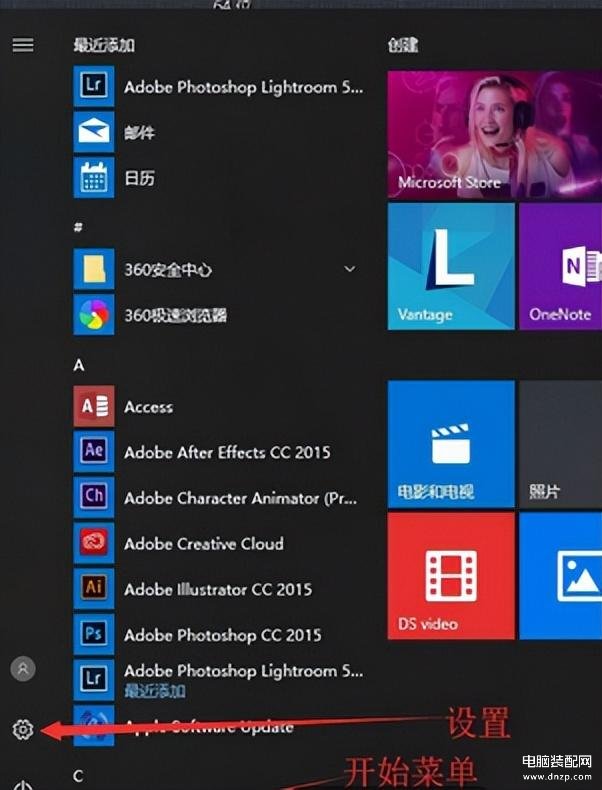Image resolution: width=602 pixels, height=790 pixels.
Task: Click the # section header
Action: [x=78, y=227]
